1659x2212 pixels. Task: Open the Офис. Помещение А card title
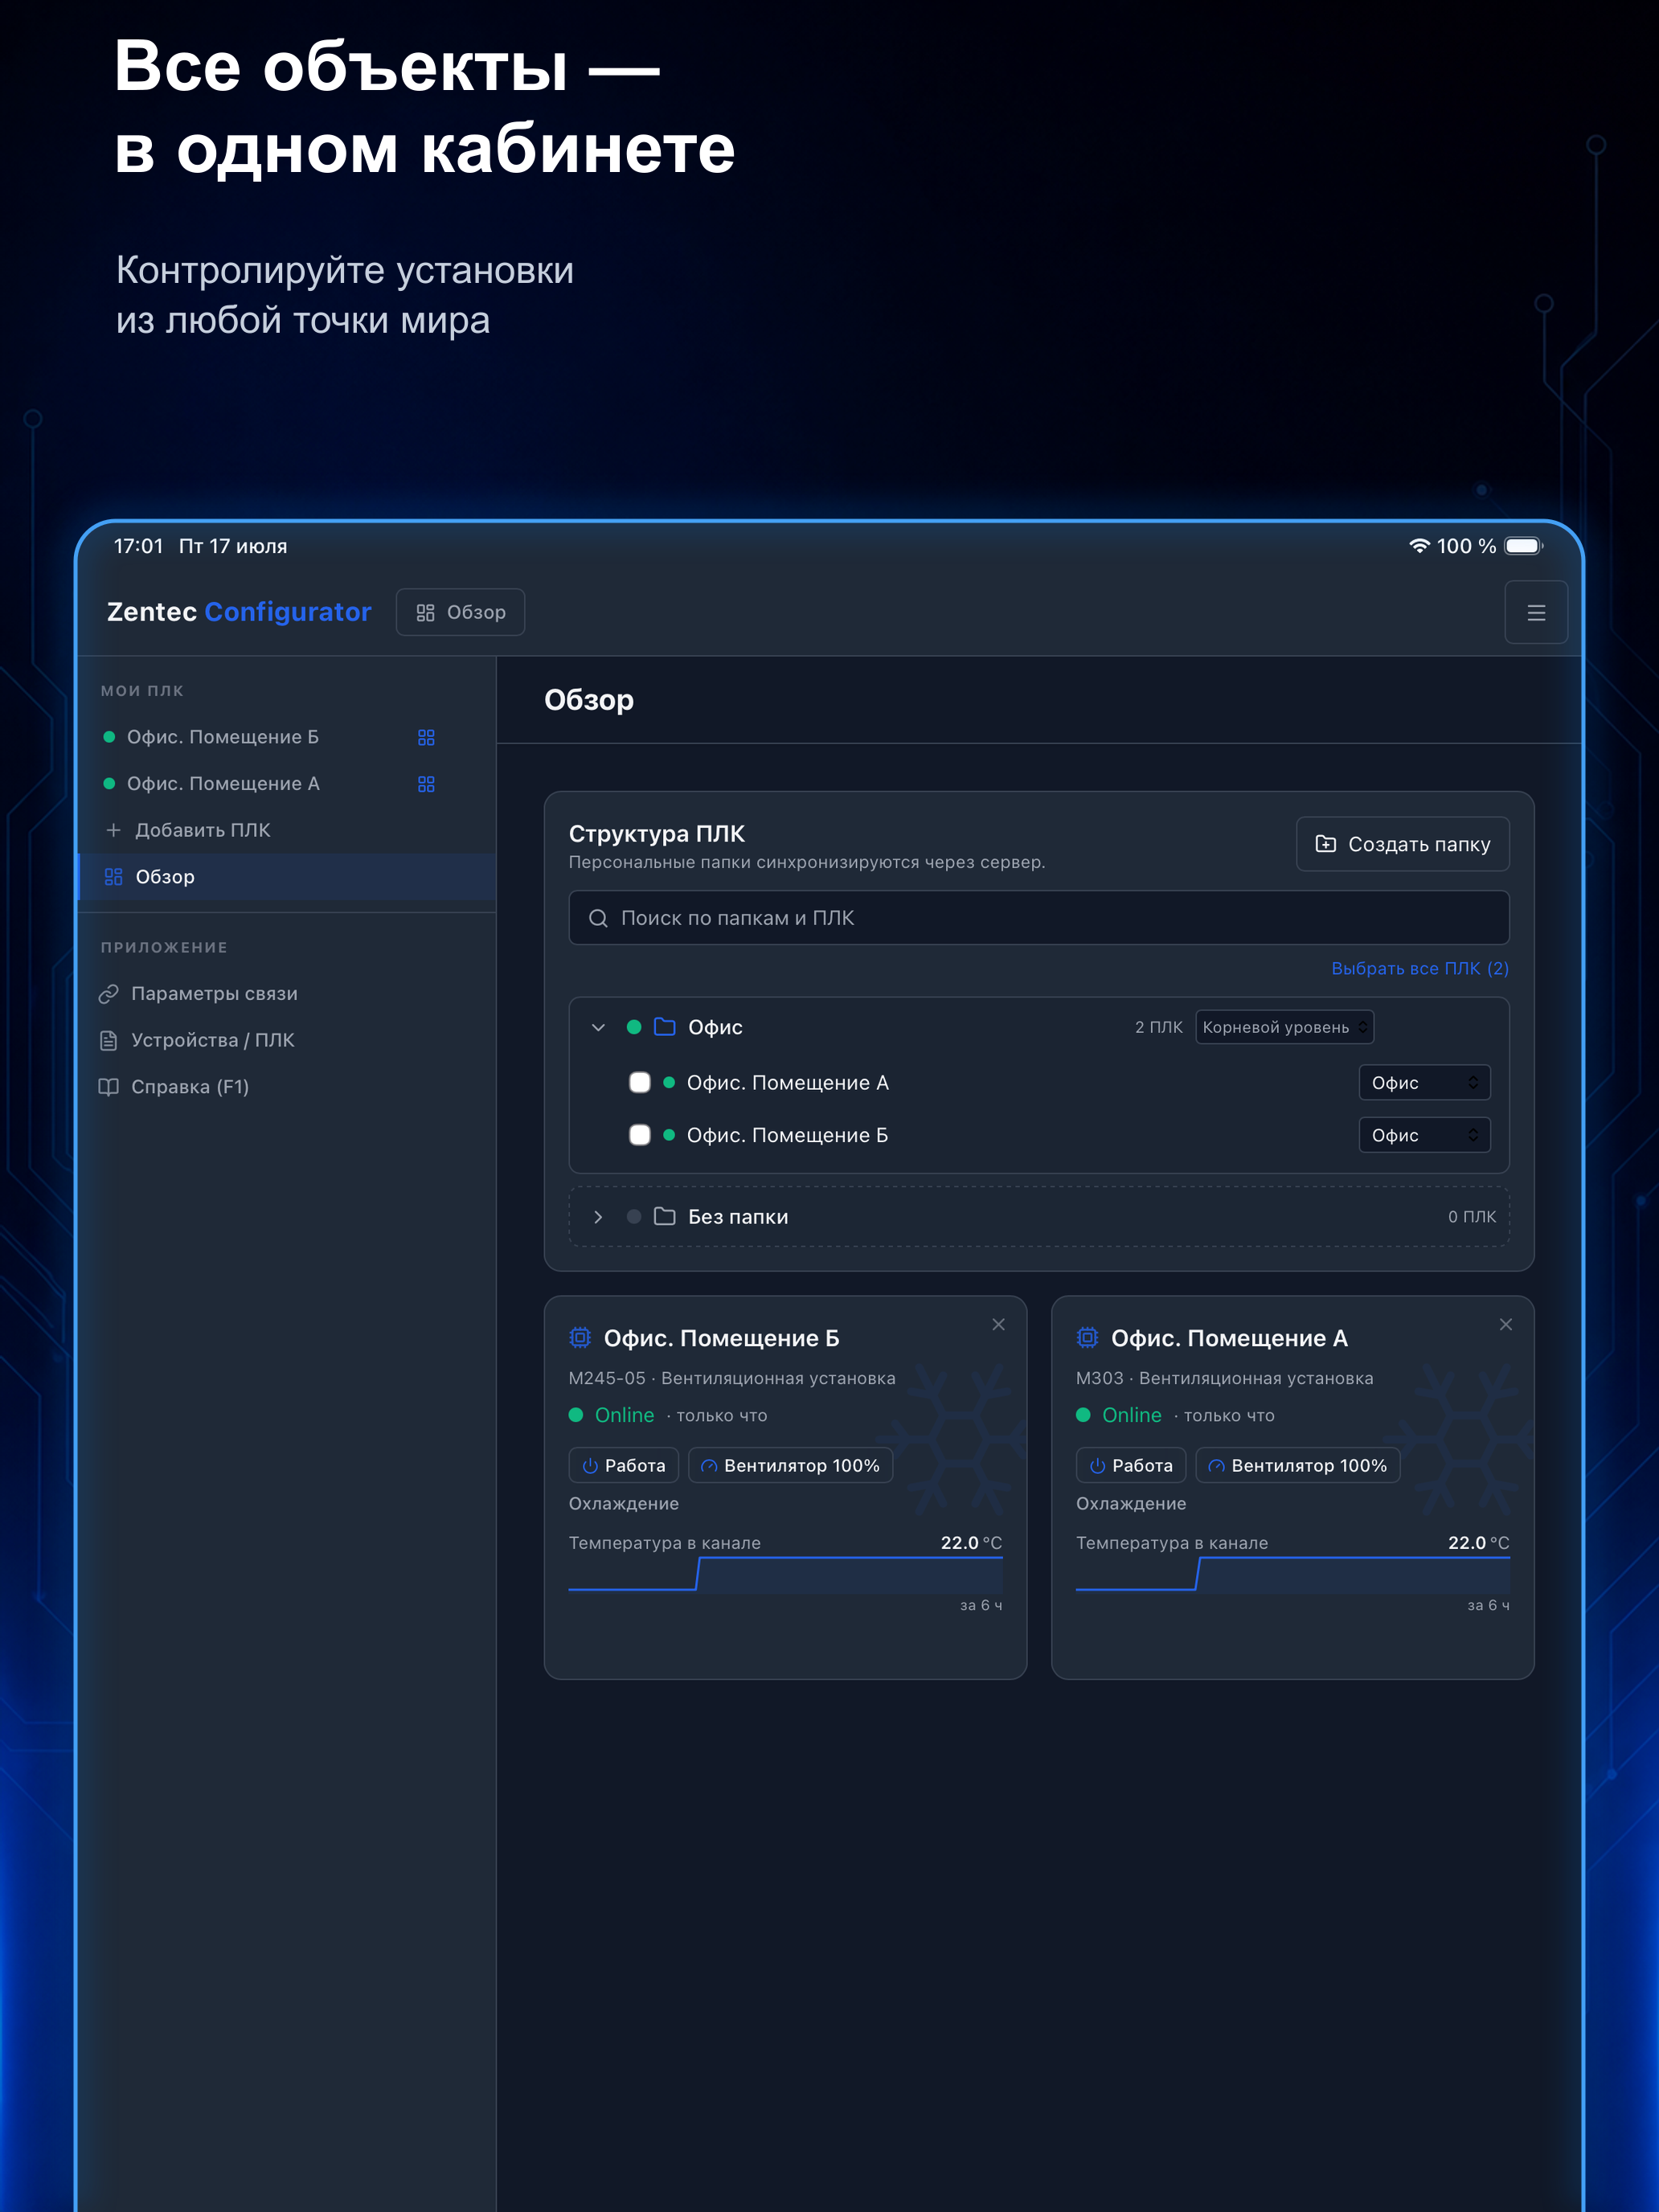coord(1229,1338)
